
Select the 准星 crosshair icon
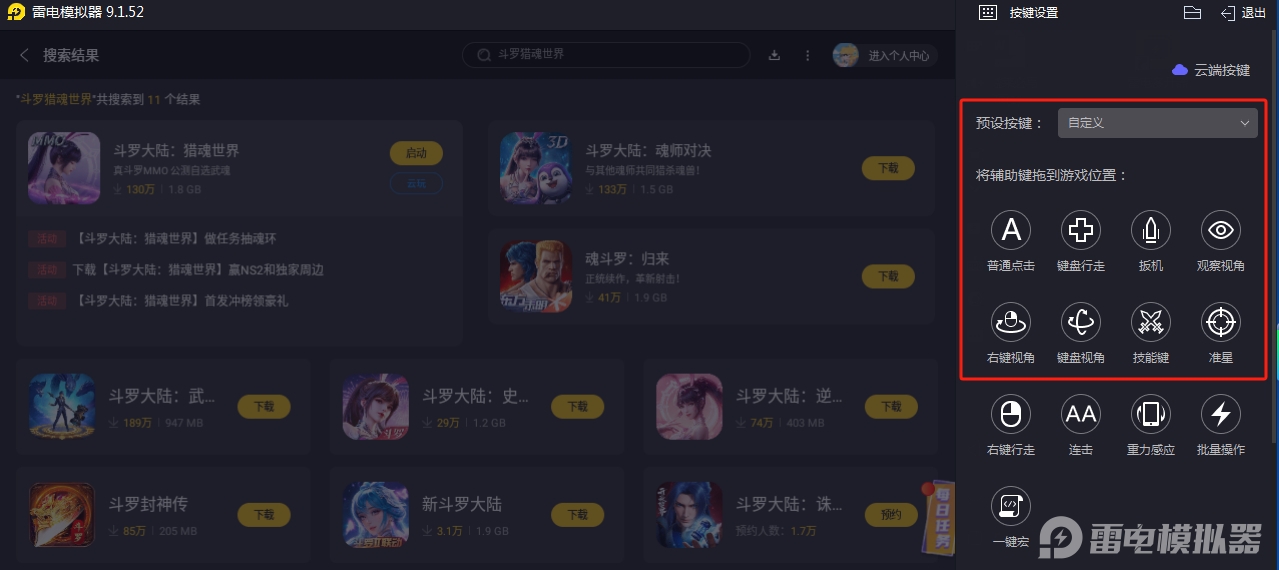1221,322
